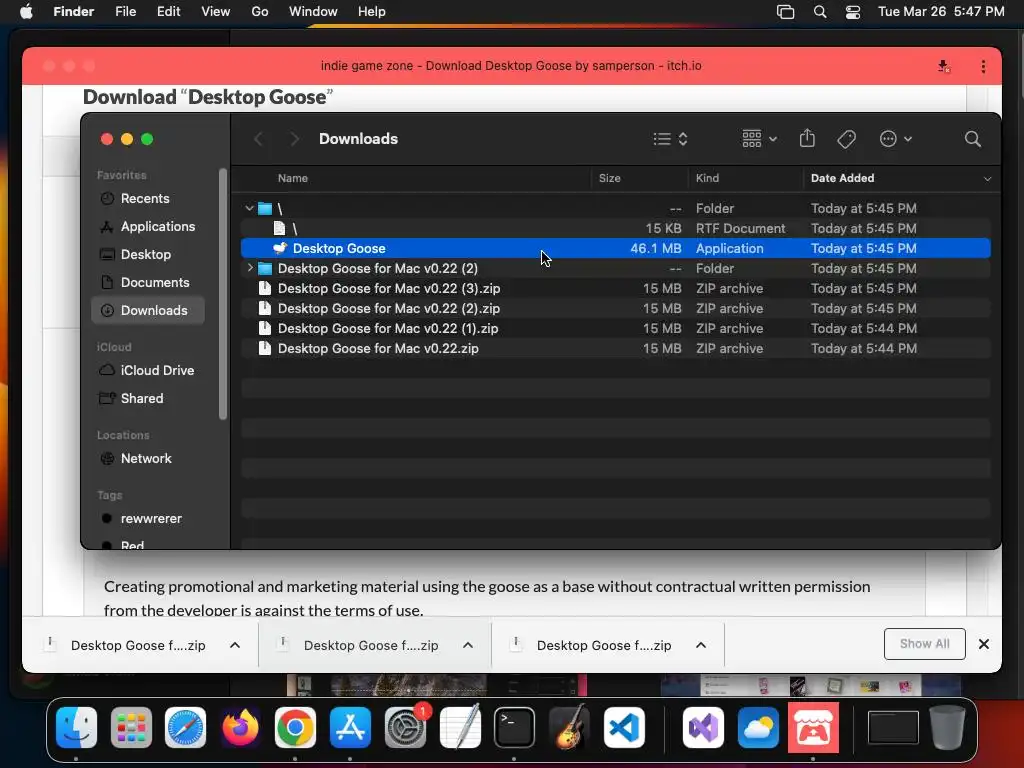This screenshot has height=768, width=1024.
Task: Open GarageBand from the Dock
Action: (x=569, y=727)
